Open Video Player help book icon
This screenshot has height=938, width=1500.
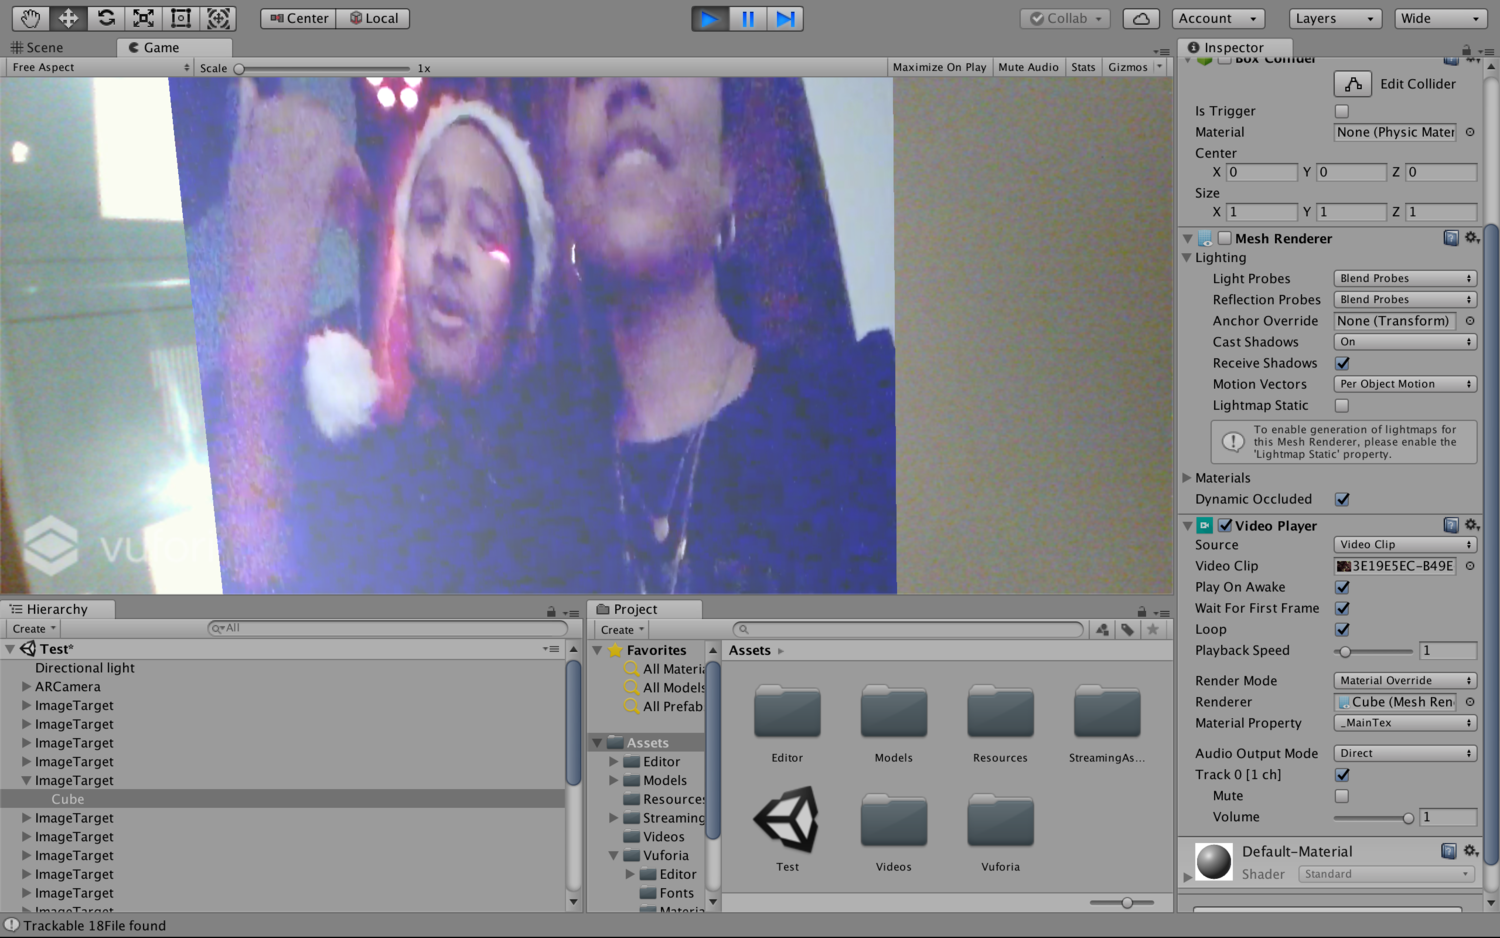coord(1451,525)
